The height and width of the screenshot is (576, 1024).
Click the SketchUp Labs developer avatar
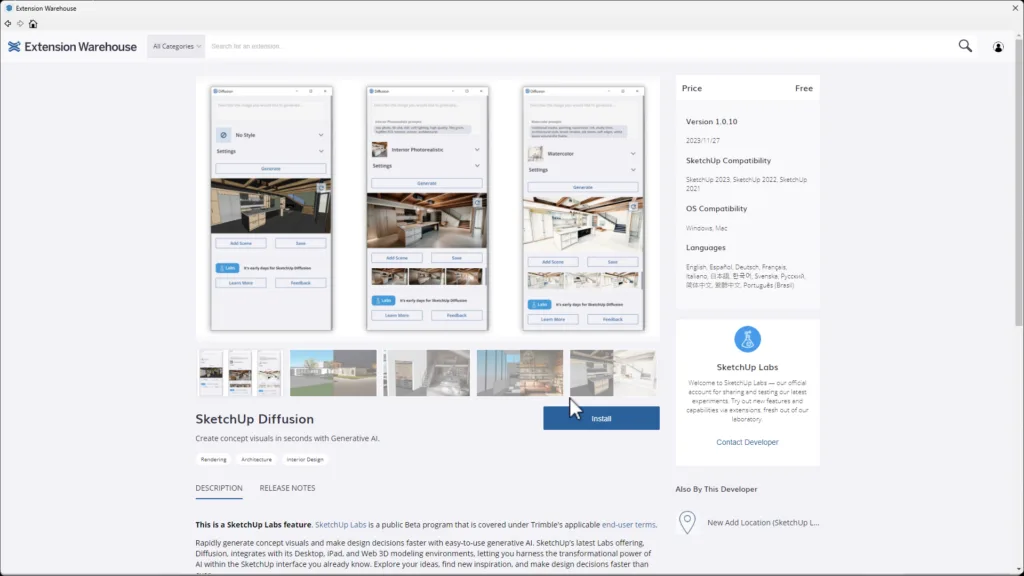coord(747,339)
